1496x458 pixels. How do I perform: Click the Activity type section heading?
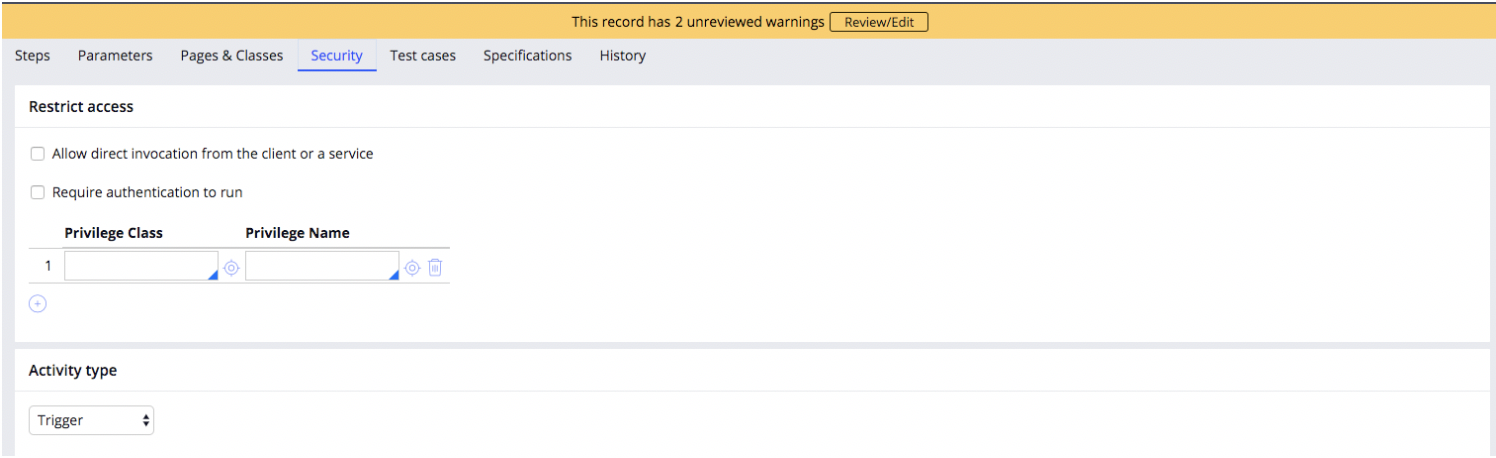73,371
